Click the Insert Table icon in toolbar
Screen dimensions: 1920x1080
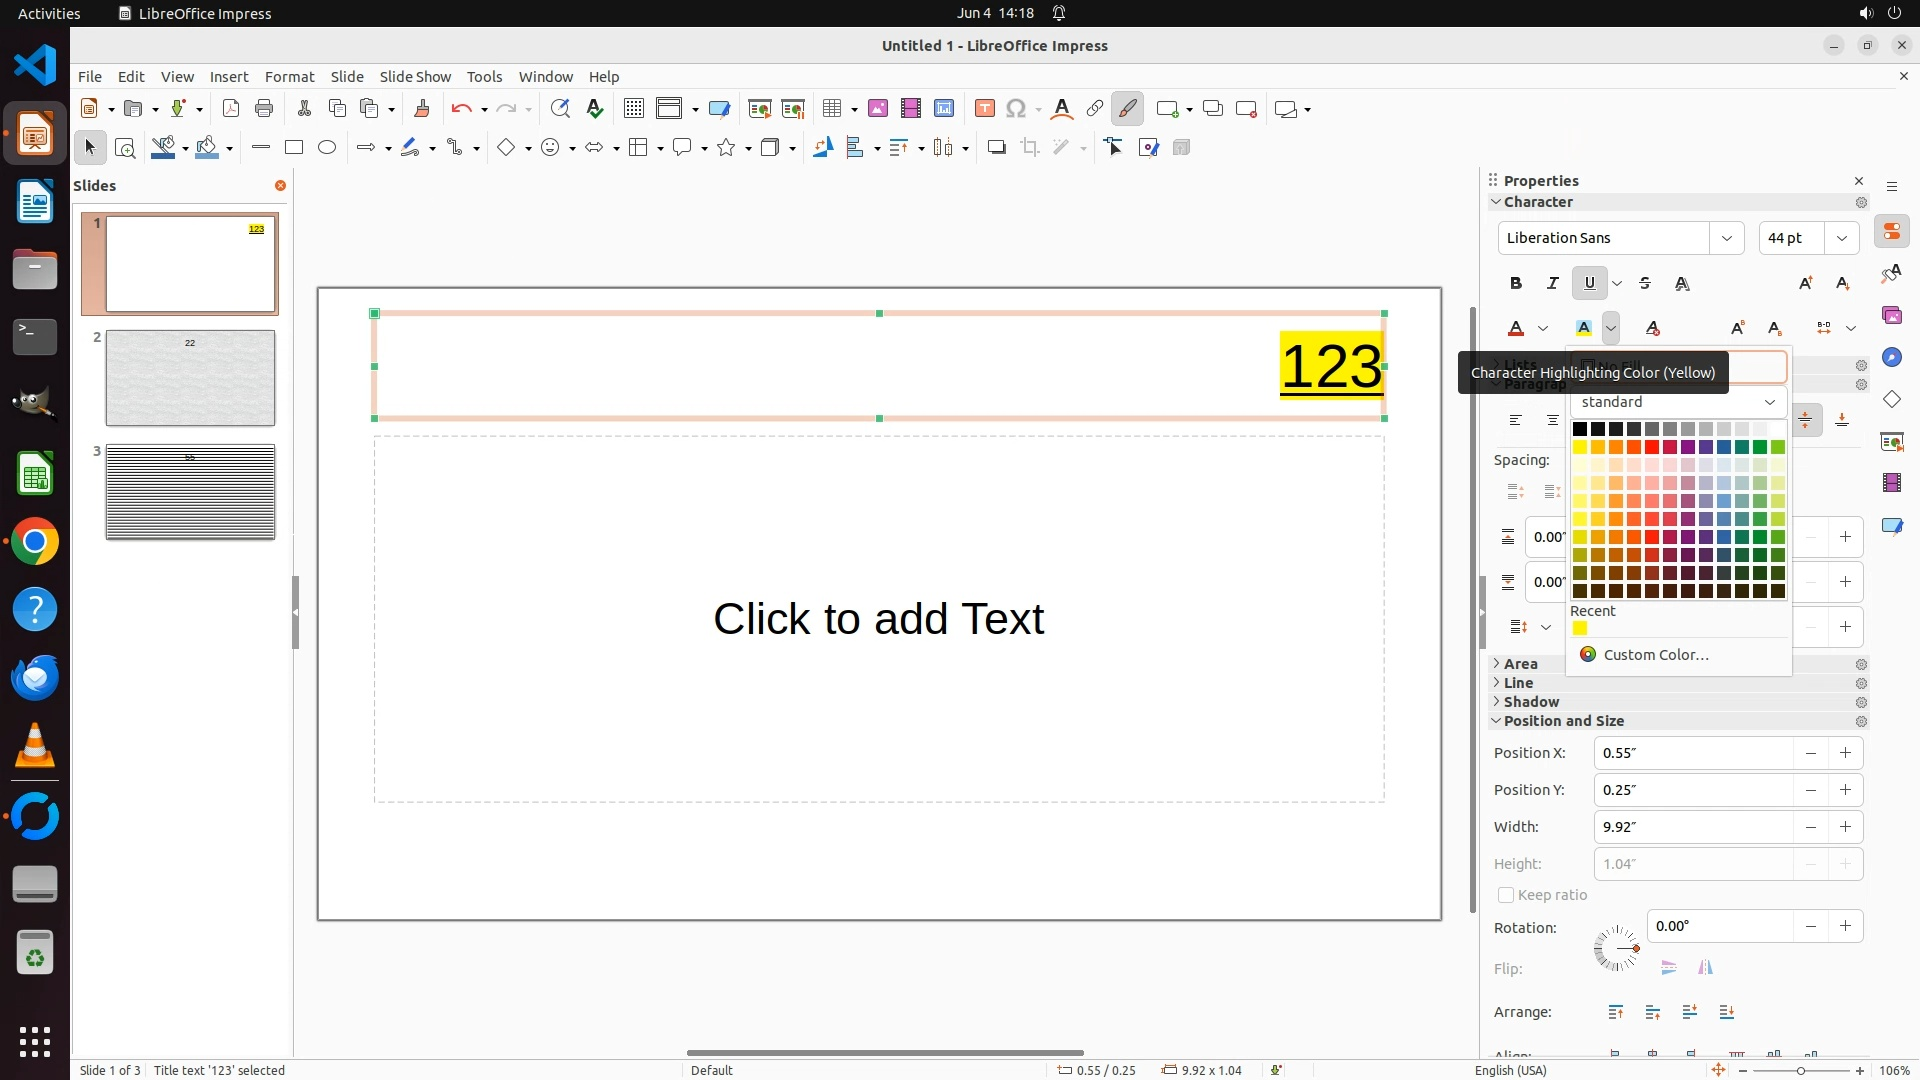[x=832, y=109]
